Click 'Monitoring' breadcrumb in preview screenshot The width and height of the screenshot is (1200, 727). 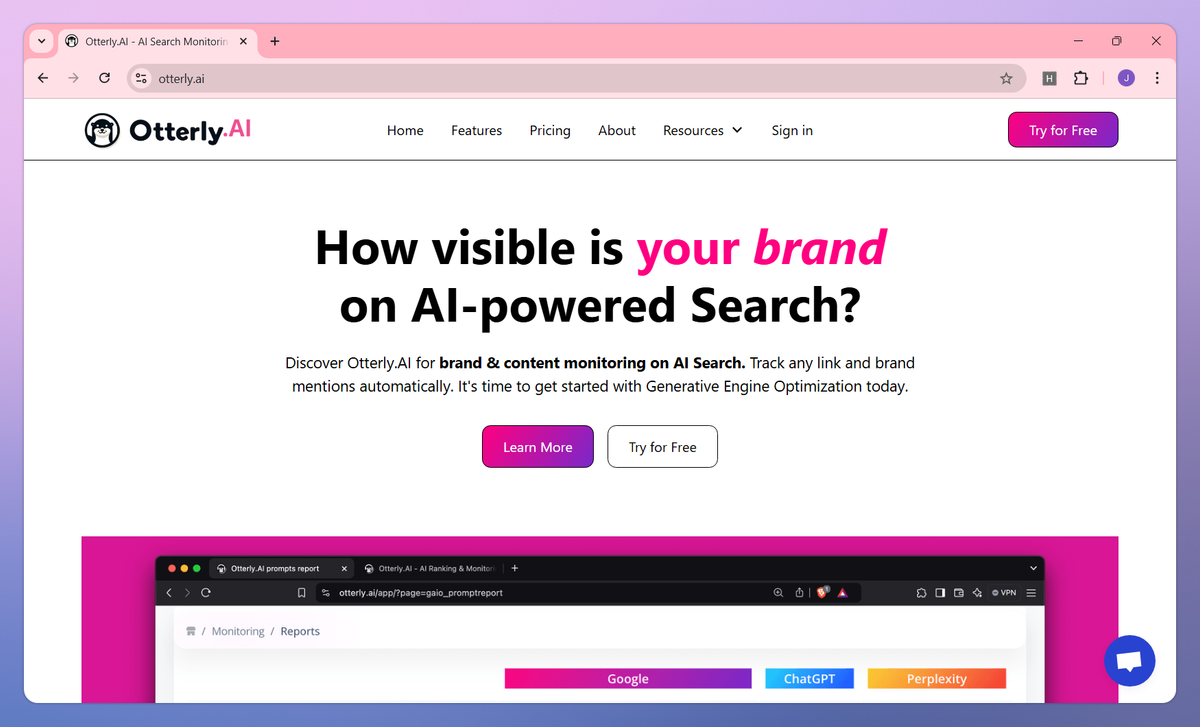pos(238,631)
